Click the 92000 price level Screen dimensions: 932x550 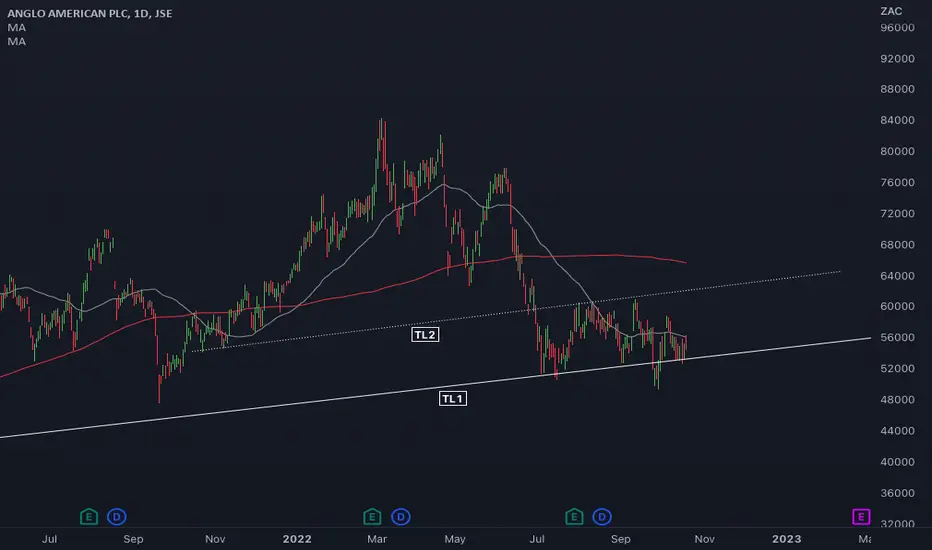tap(897, 58)
